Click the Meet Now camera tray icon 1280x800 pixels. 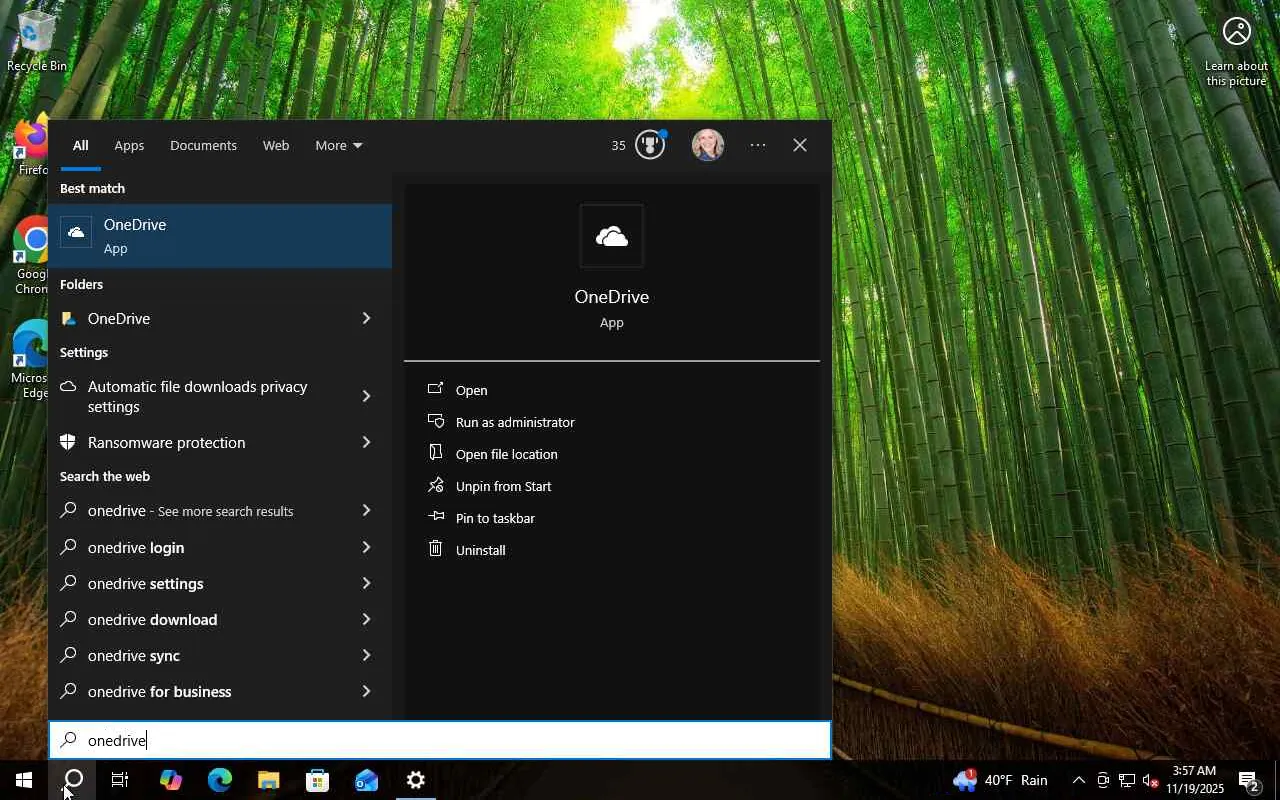click(x=1103, y=780)
